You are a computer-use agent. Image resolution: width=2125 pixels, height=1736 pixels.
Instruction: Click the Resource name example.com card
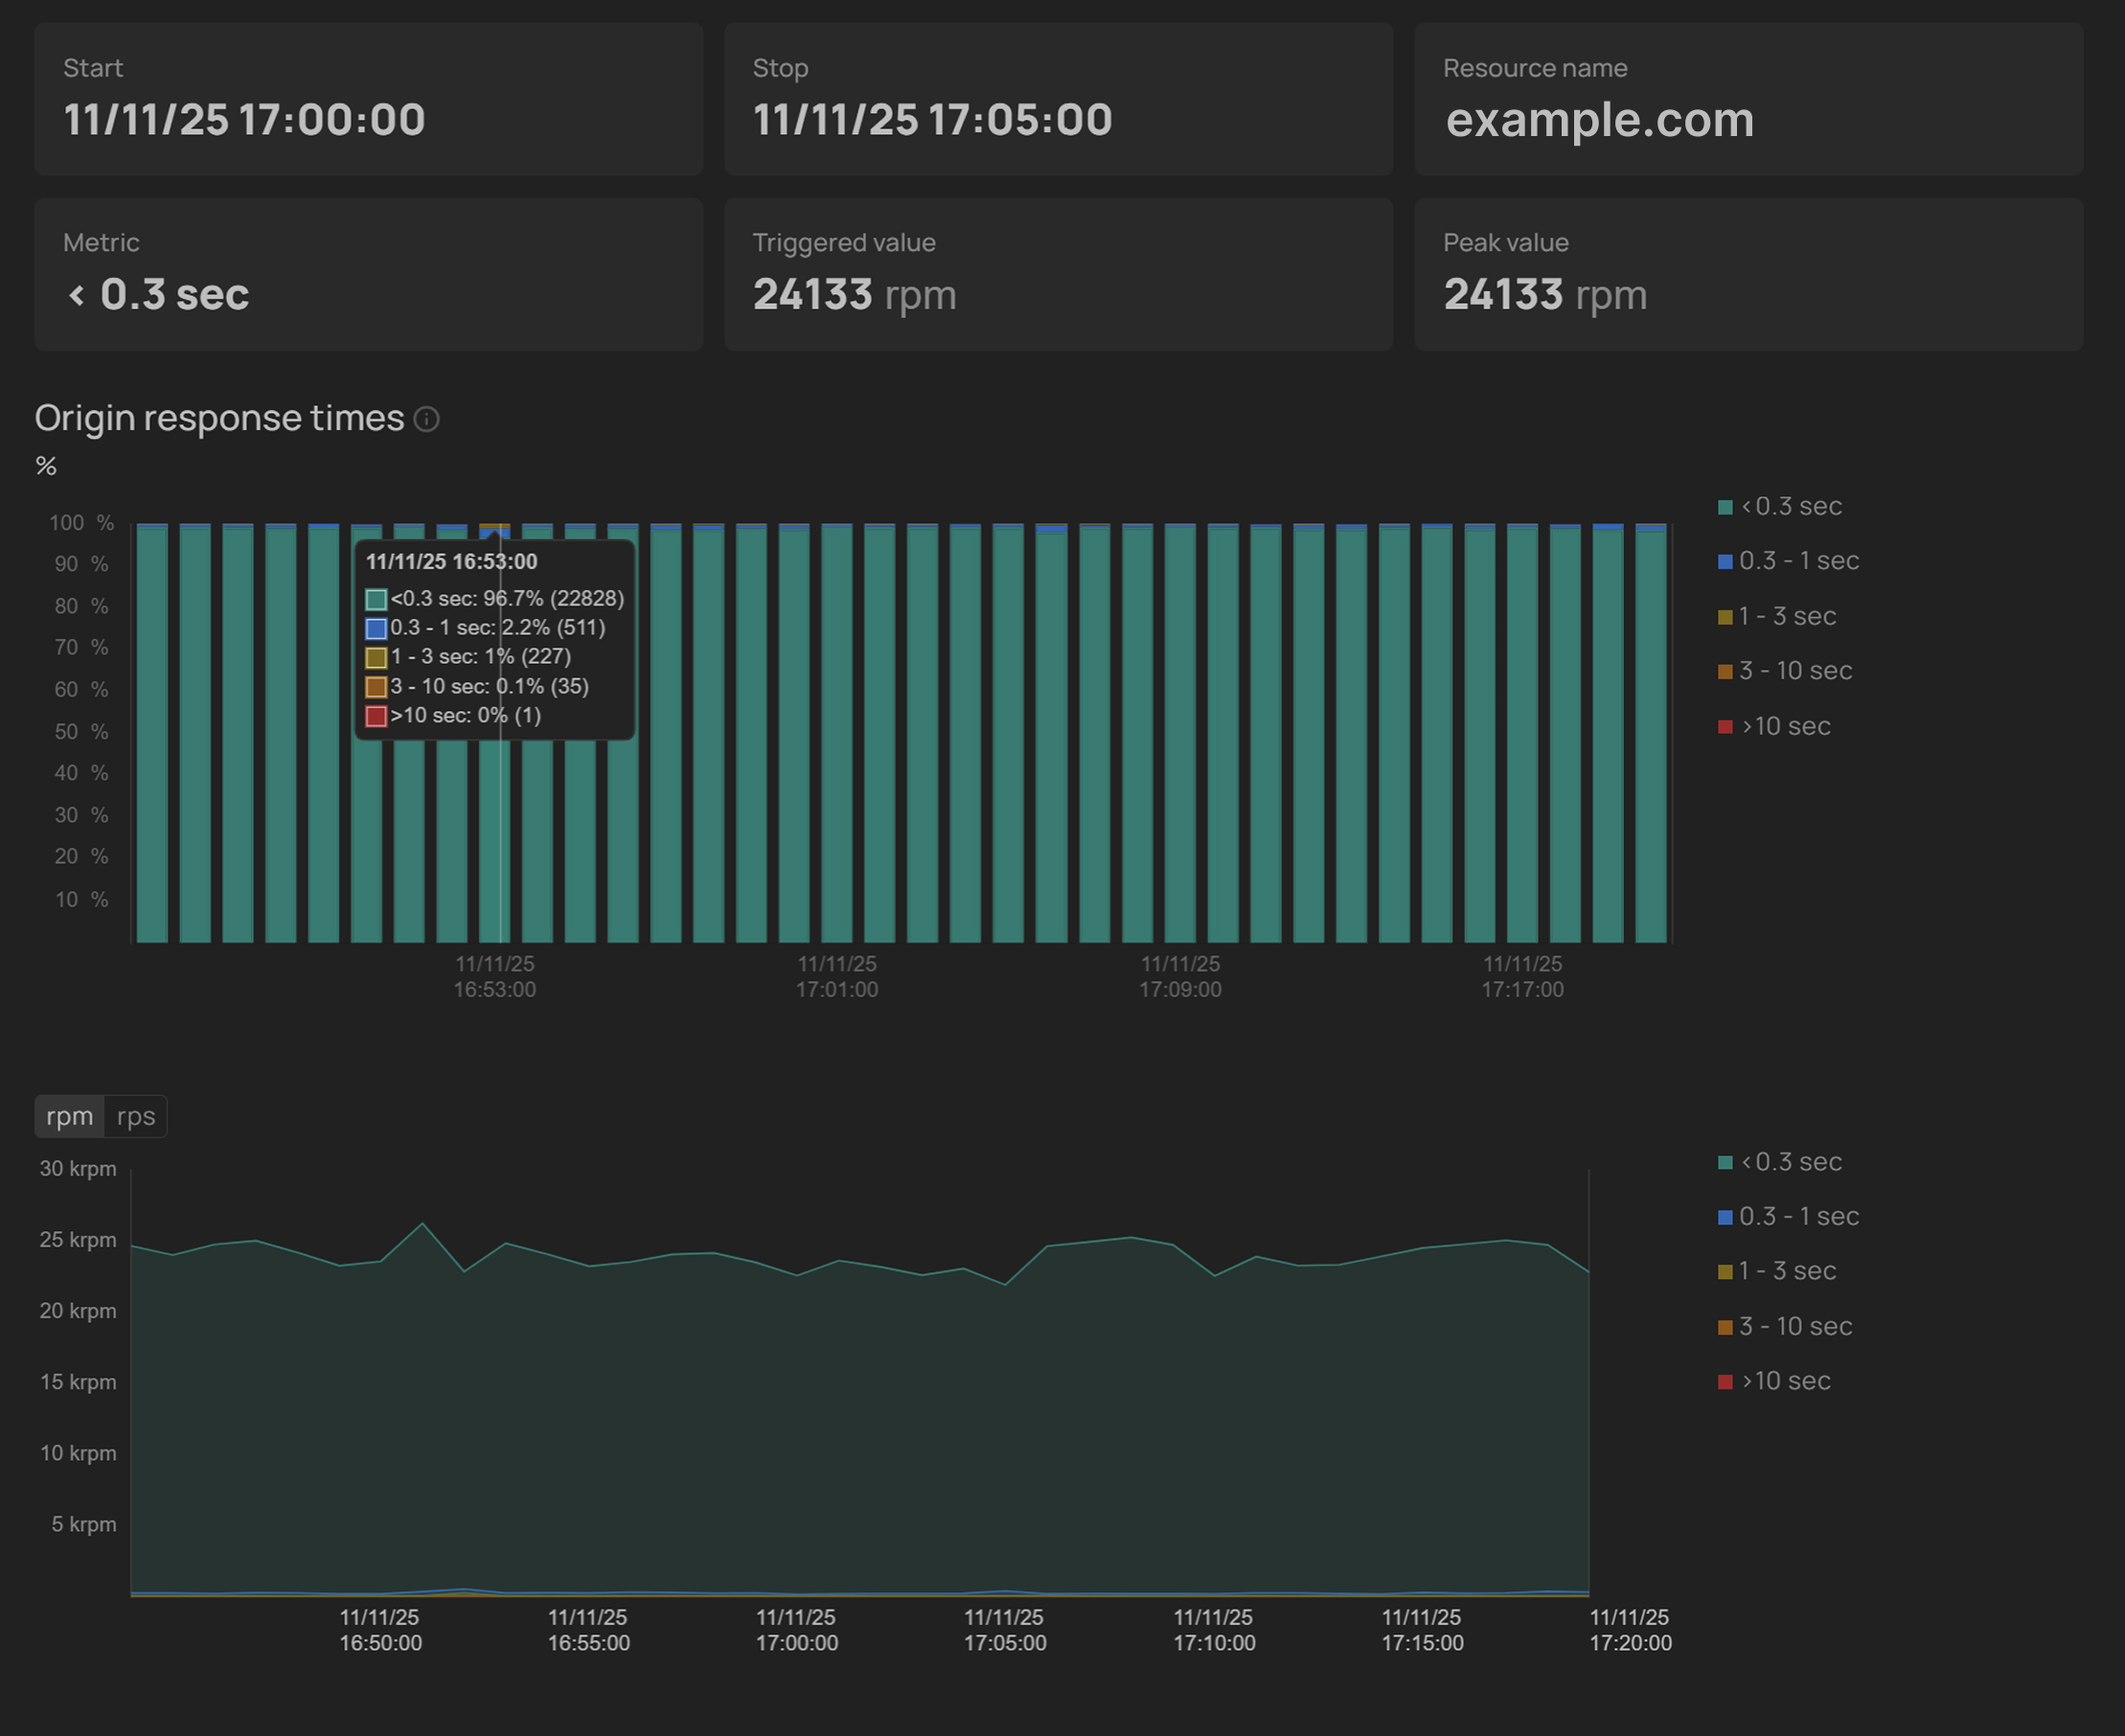click(1748, 99)
